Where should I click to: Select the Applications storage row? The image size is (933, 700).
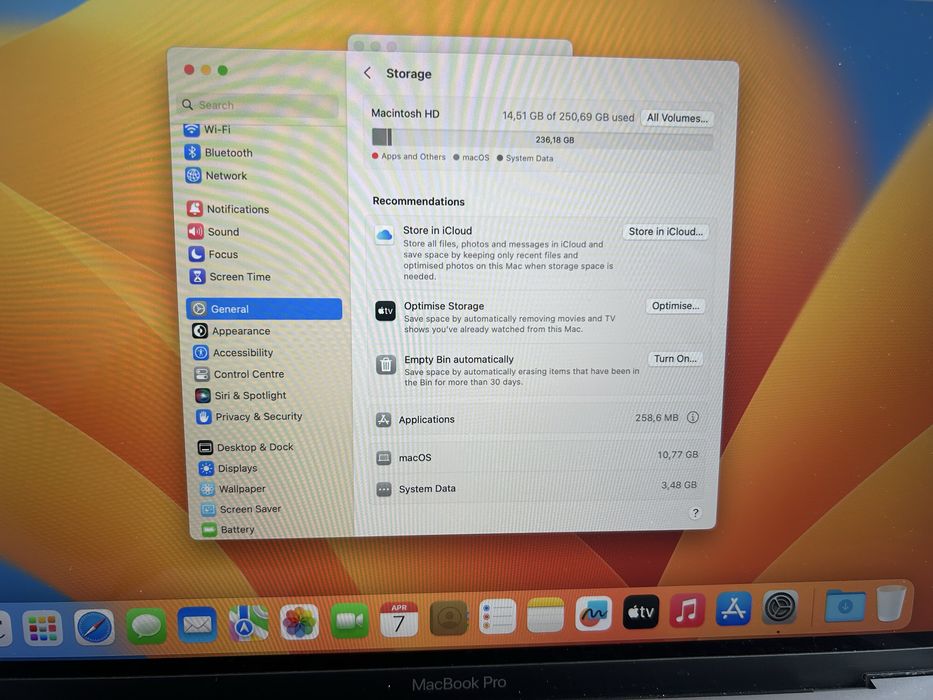pyautogui.click(x=538, y=418)
